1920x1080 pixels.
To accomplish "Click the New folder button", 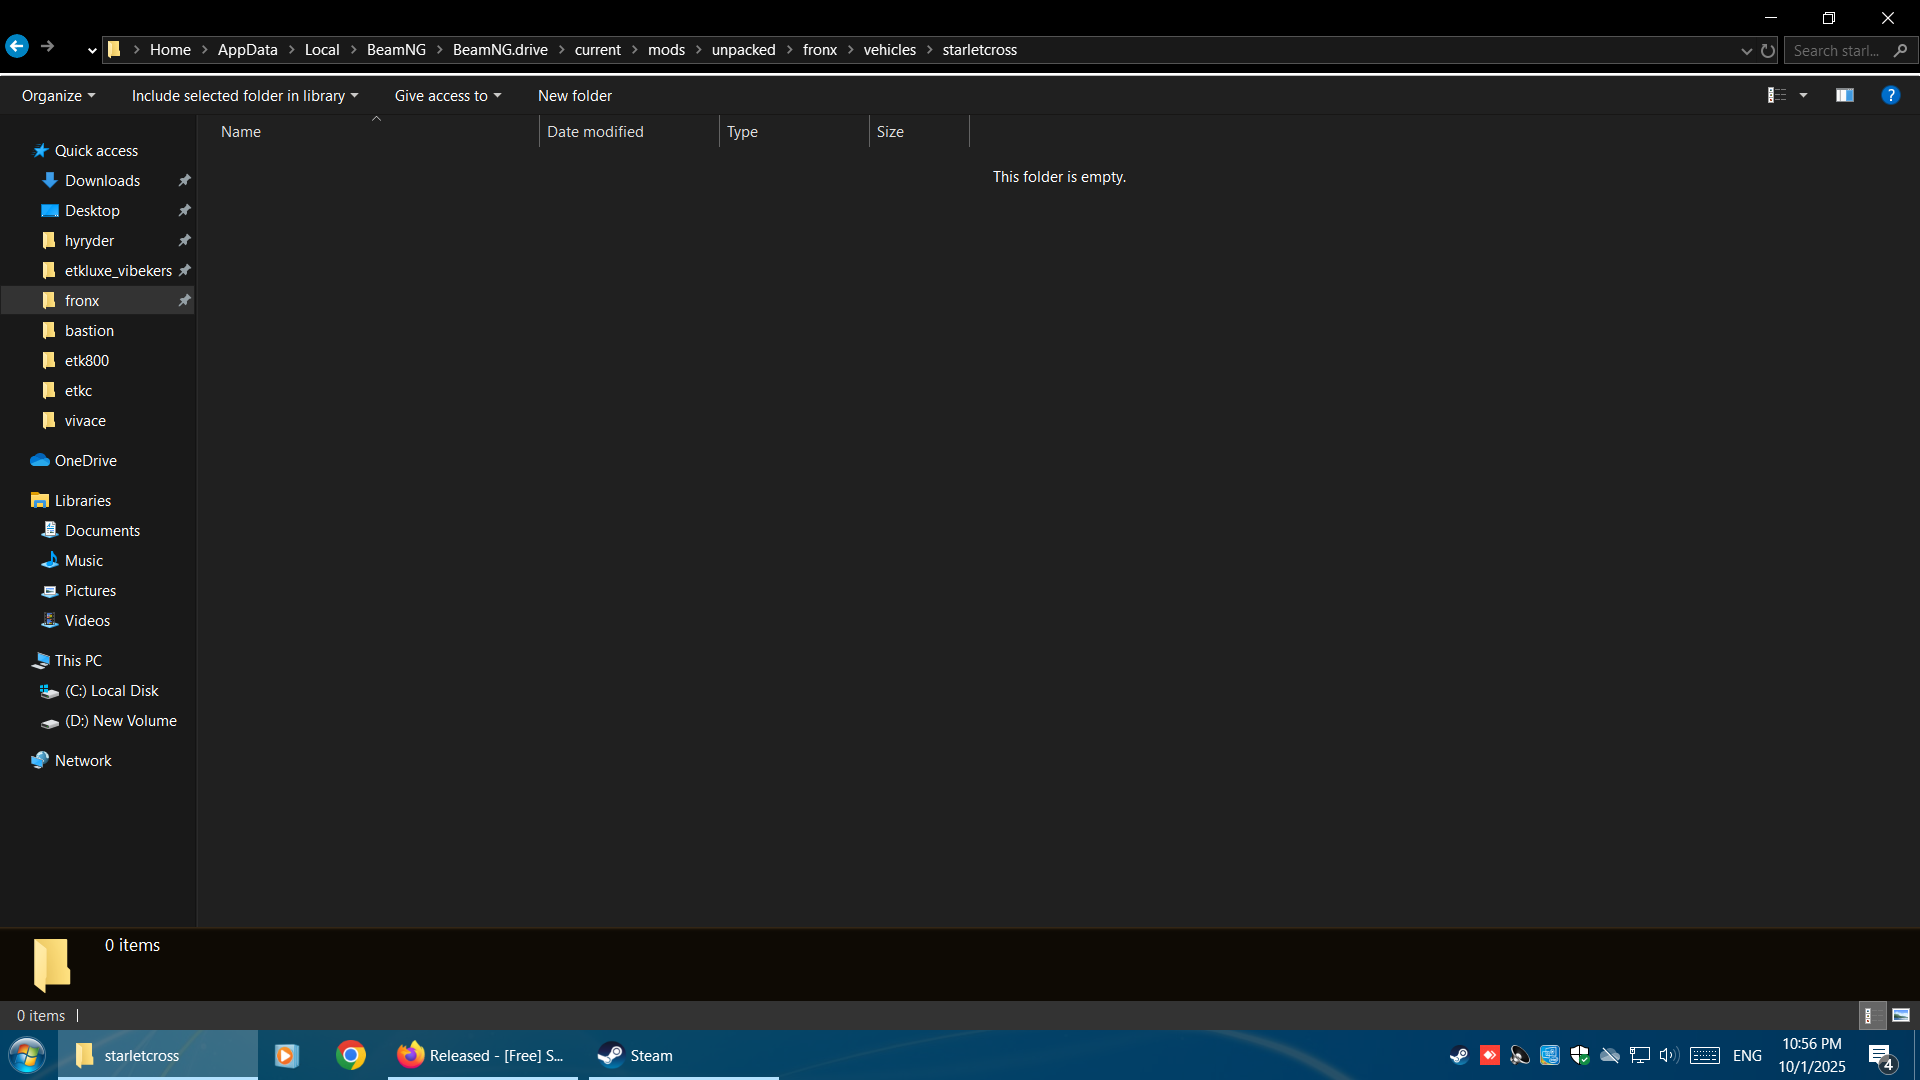I will [575, 96].
